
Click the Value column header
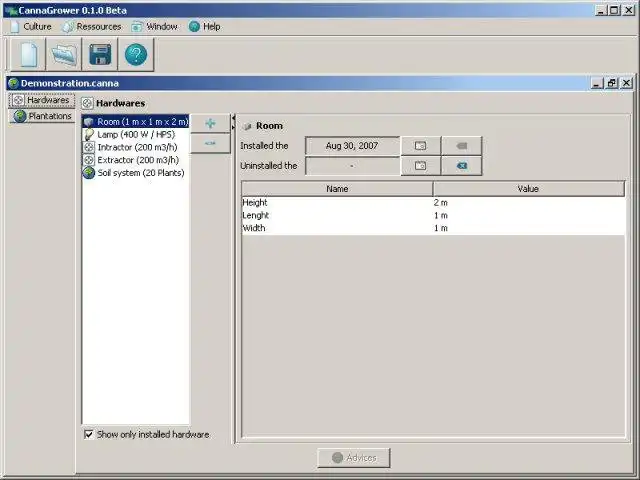[529, 189]
